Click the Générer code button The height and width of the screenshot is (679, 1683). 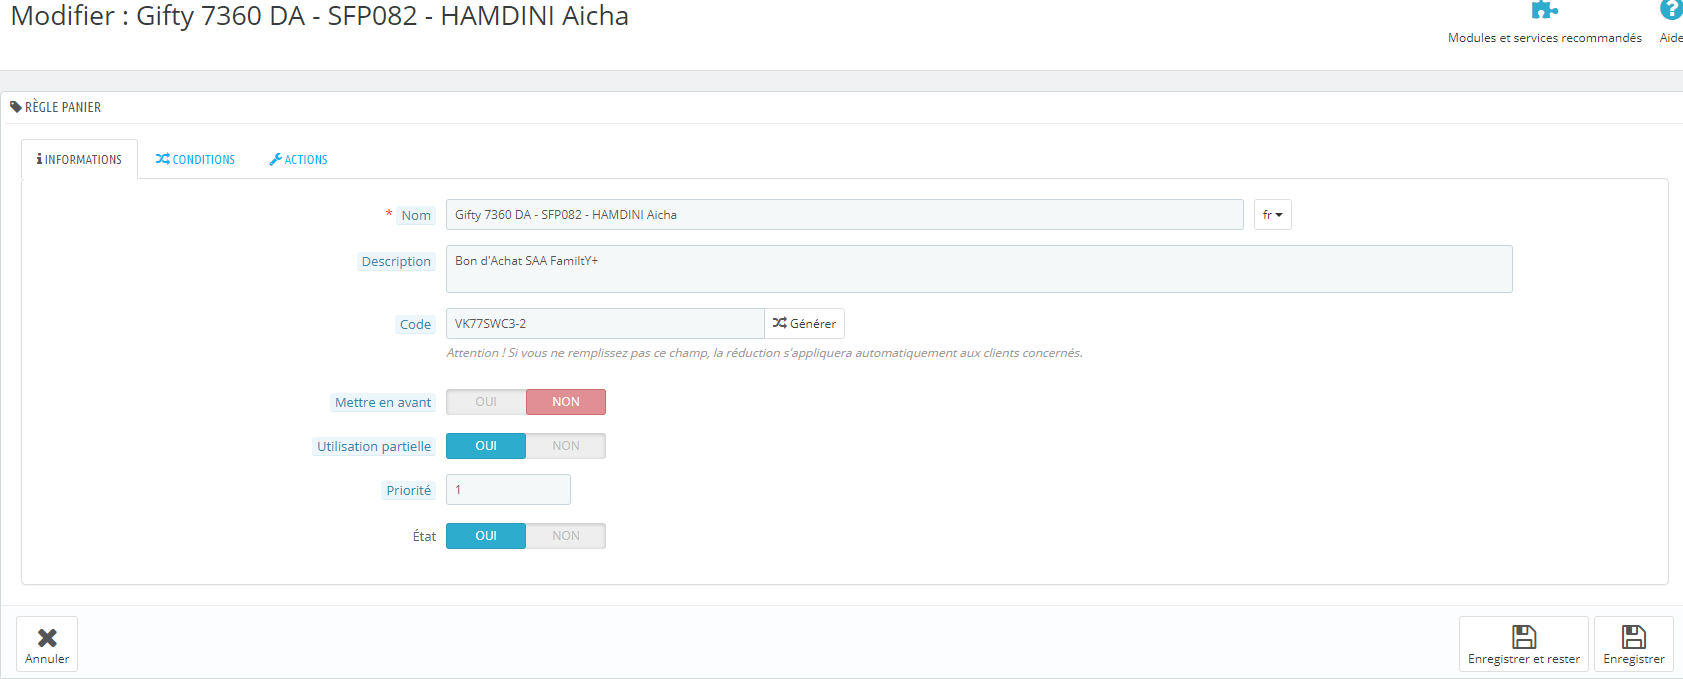tap(805, 323)
